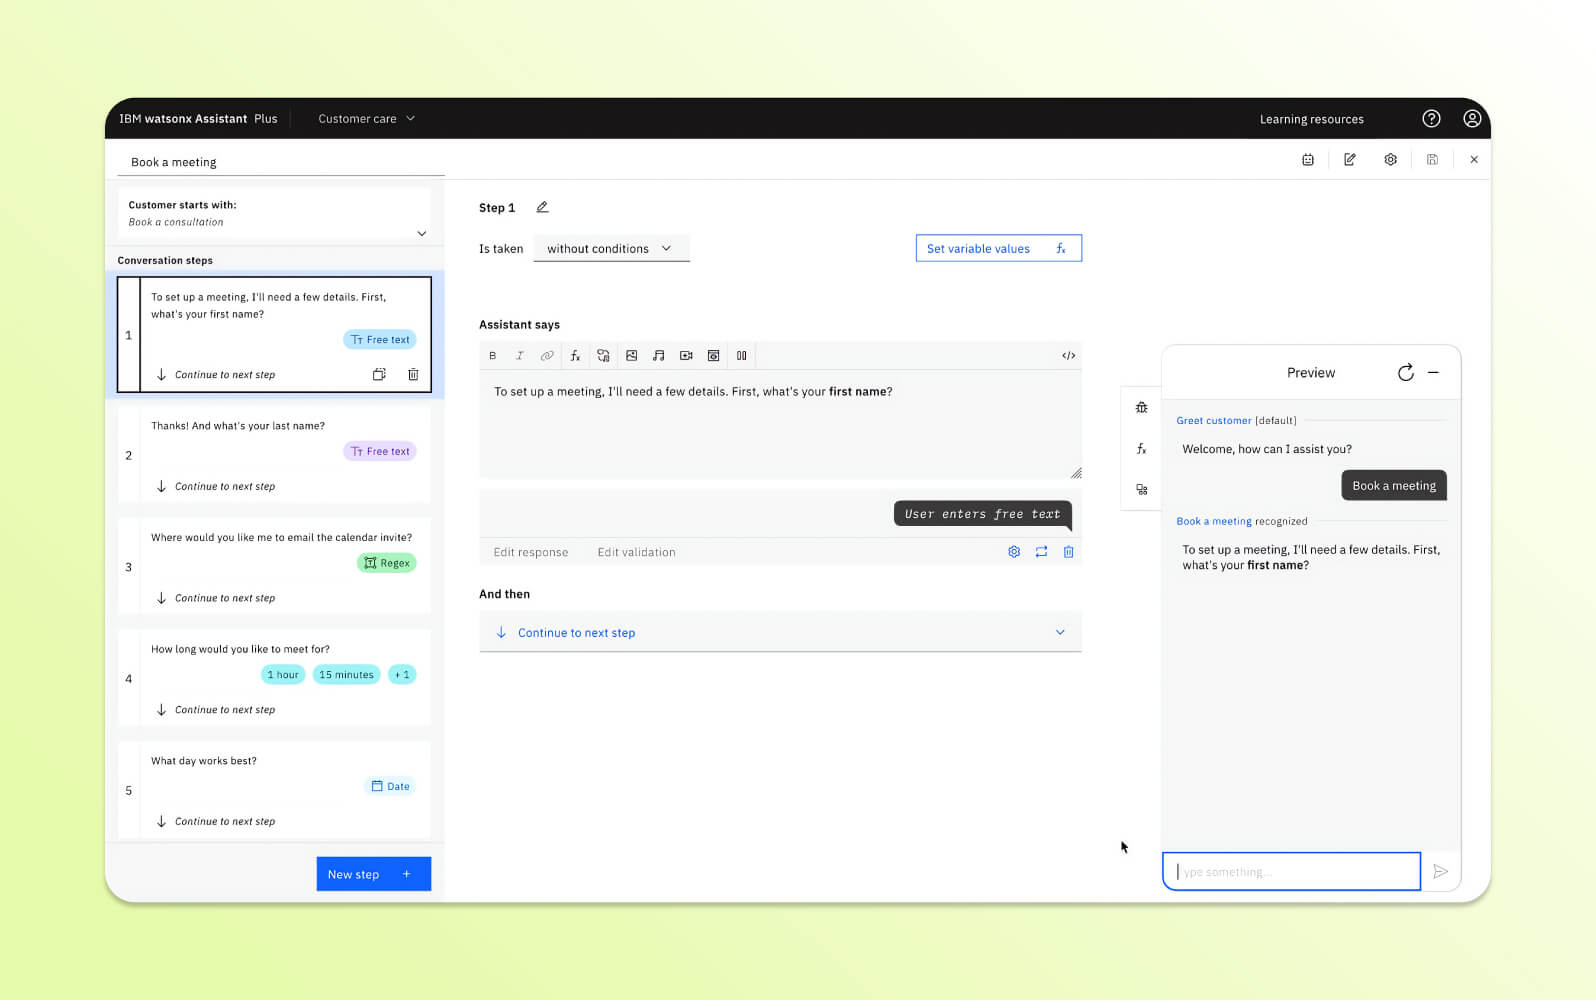Screen dimensions: 1596x1000
Task: Close the action editor with X
Action: [1473, 159]
